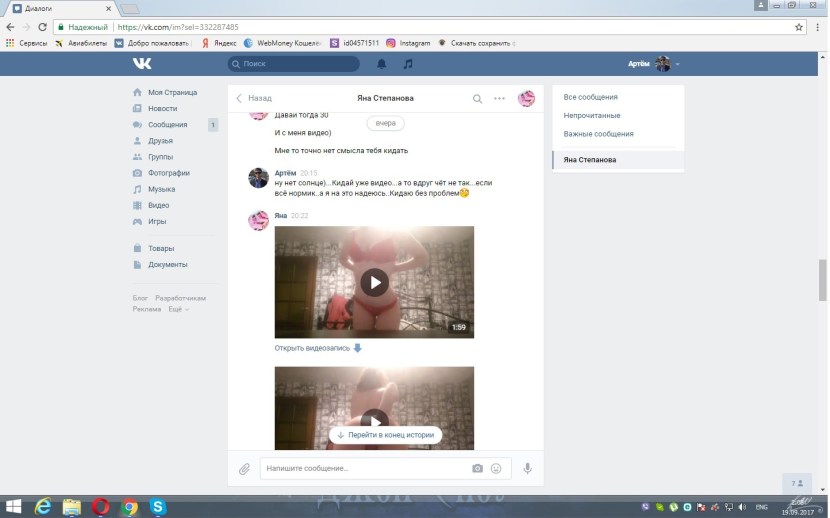Expand the Артём profile dropdown menu
The image size is (830, 518).
click(678, 64)
